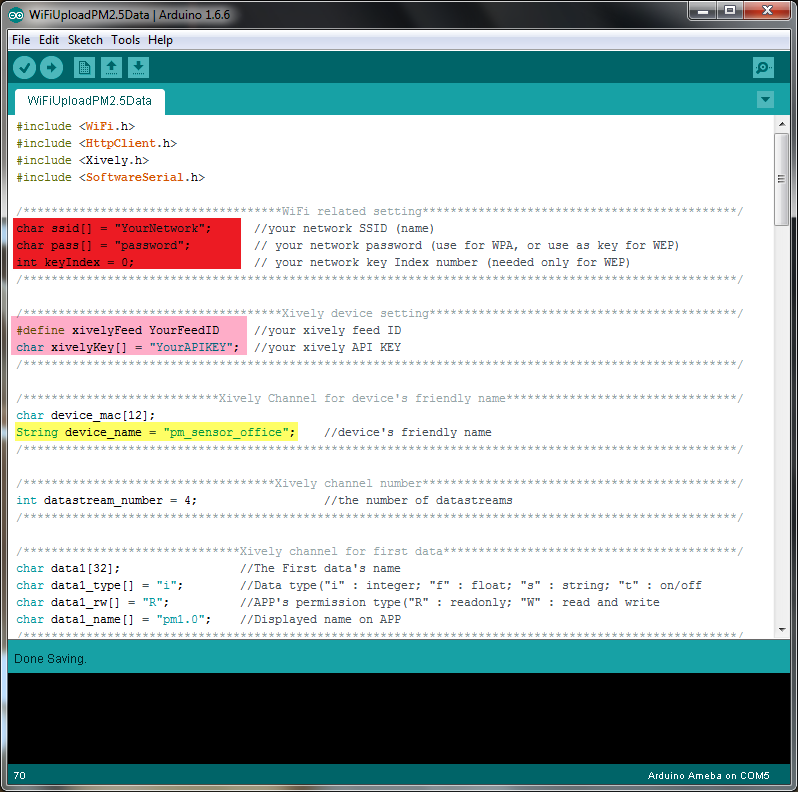The image size is (798, 792).
Task: Select the WiFiUploadPM2.5Data tab
Action: coord(90,101)
